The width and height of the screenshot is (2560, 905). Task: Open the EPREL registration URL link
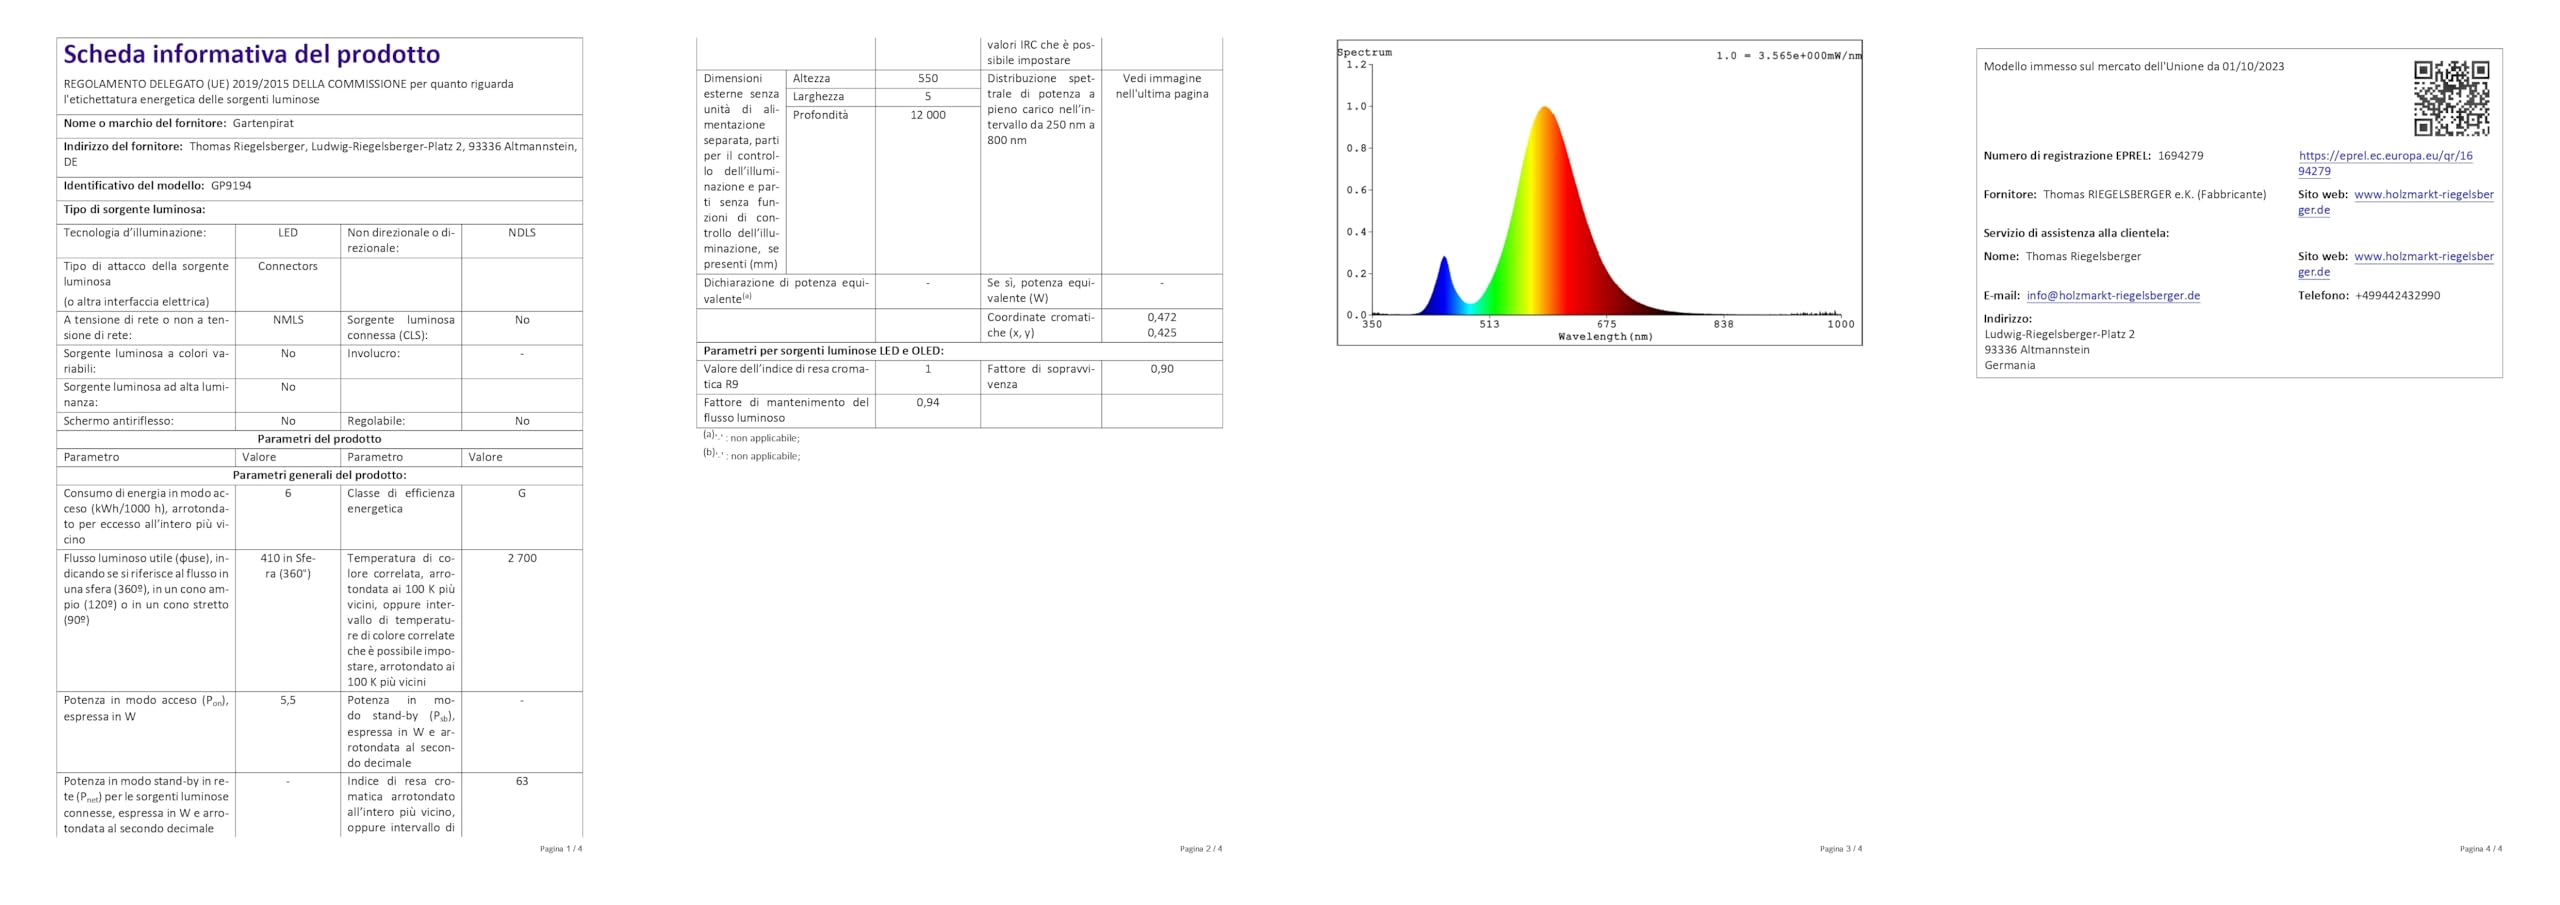(x=2385, y=163)
